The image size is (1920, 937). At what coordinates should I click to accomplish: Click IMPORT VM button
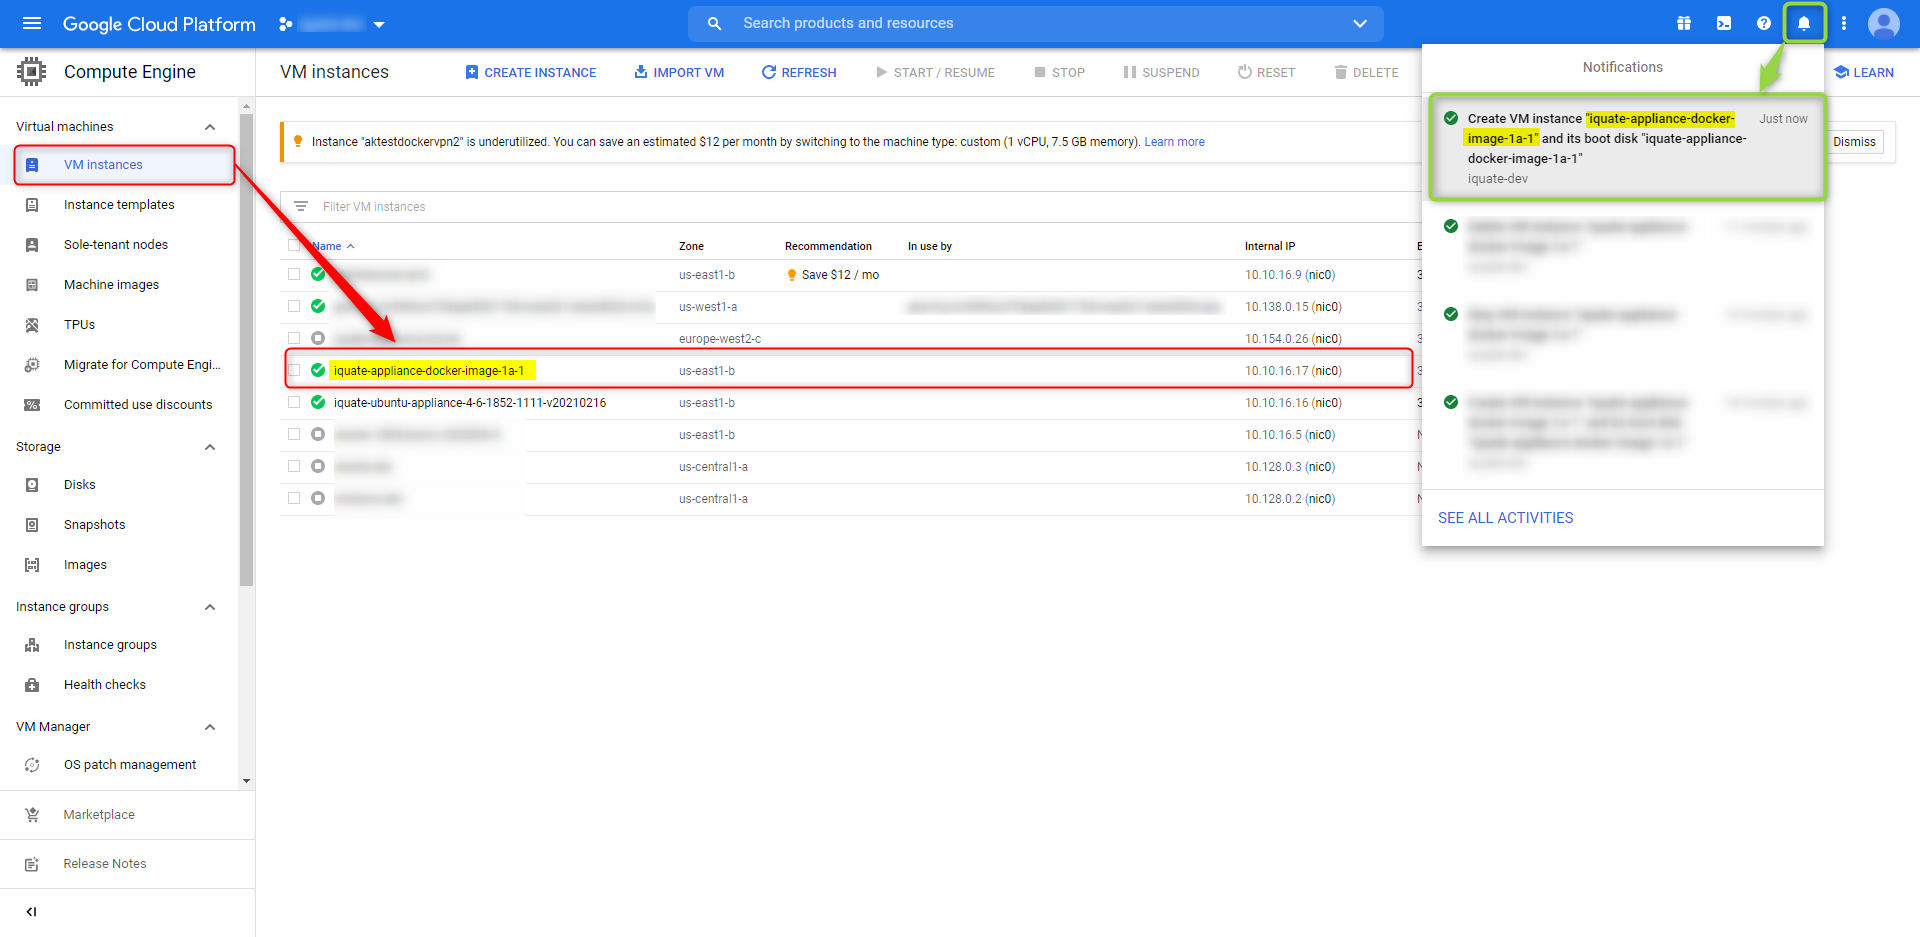point(679,72)
